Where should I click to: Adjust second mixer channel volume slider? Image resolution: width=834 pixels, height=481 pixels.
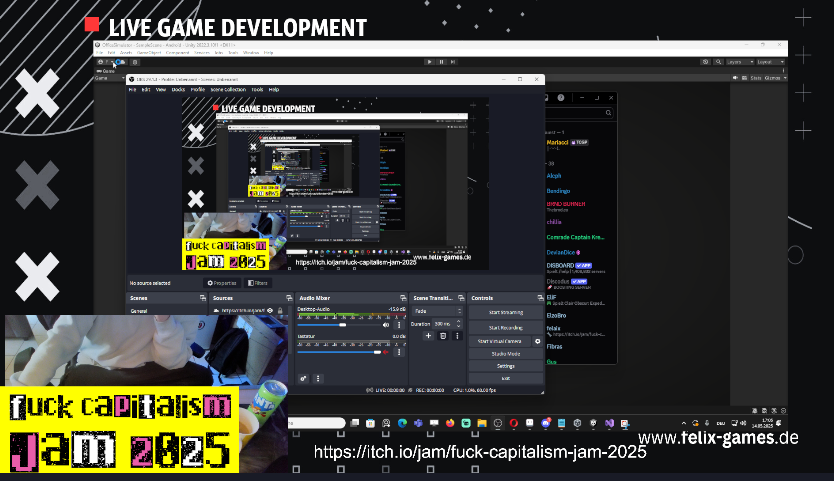340,352
